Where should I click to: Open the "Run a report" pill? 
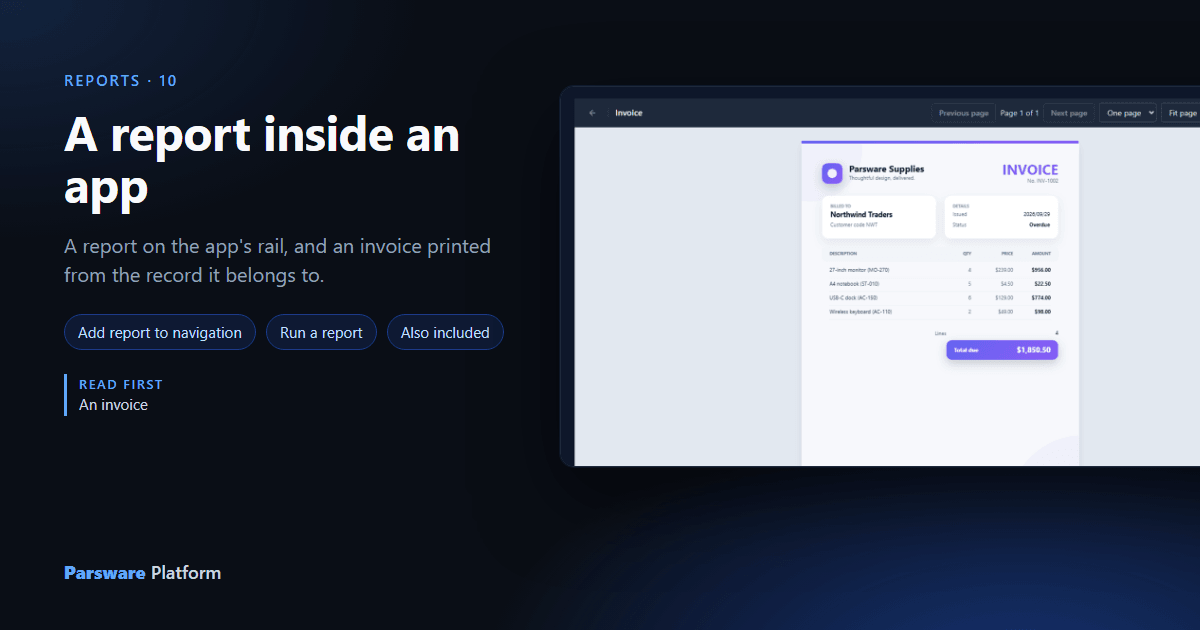tap(321, 333)
